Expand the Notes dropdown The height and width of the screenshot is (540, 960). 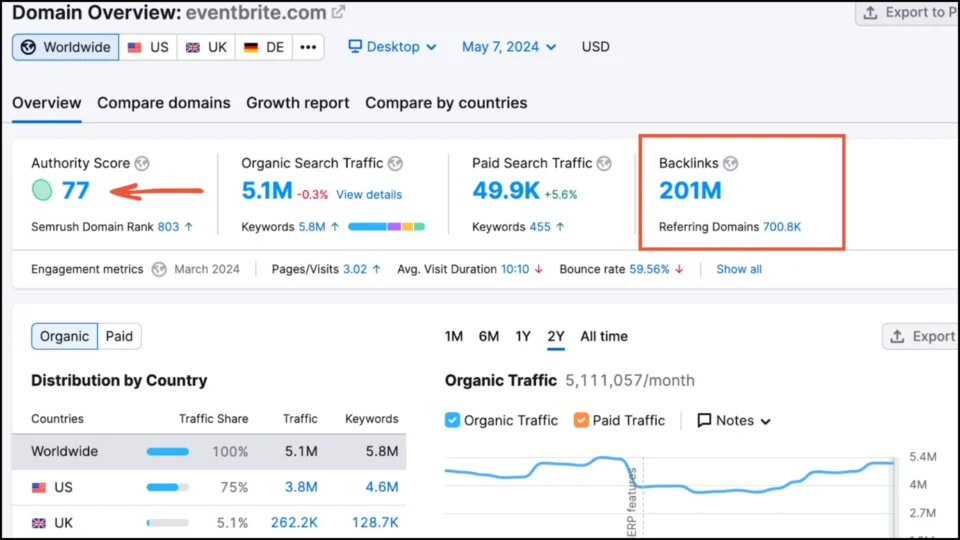pyautogui.click(x=734, y=421)
